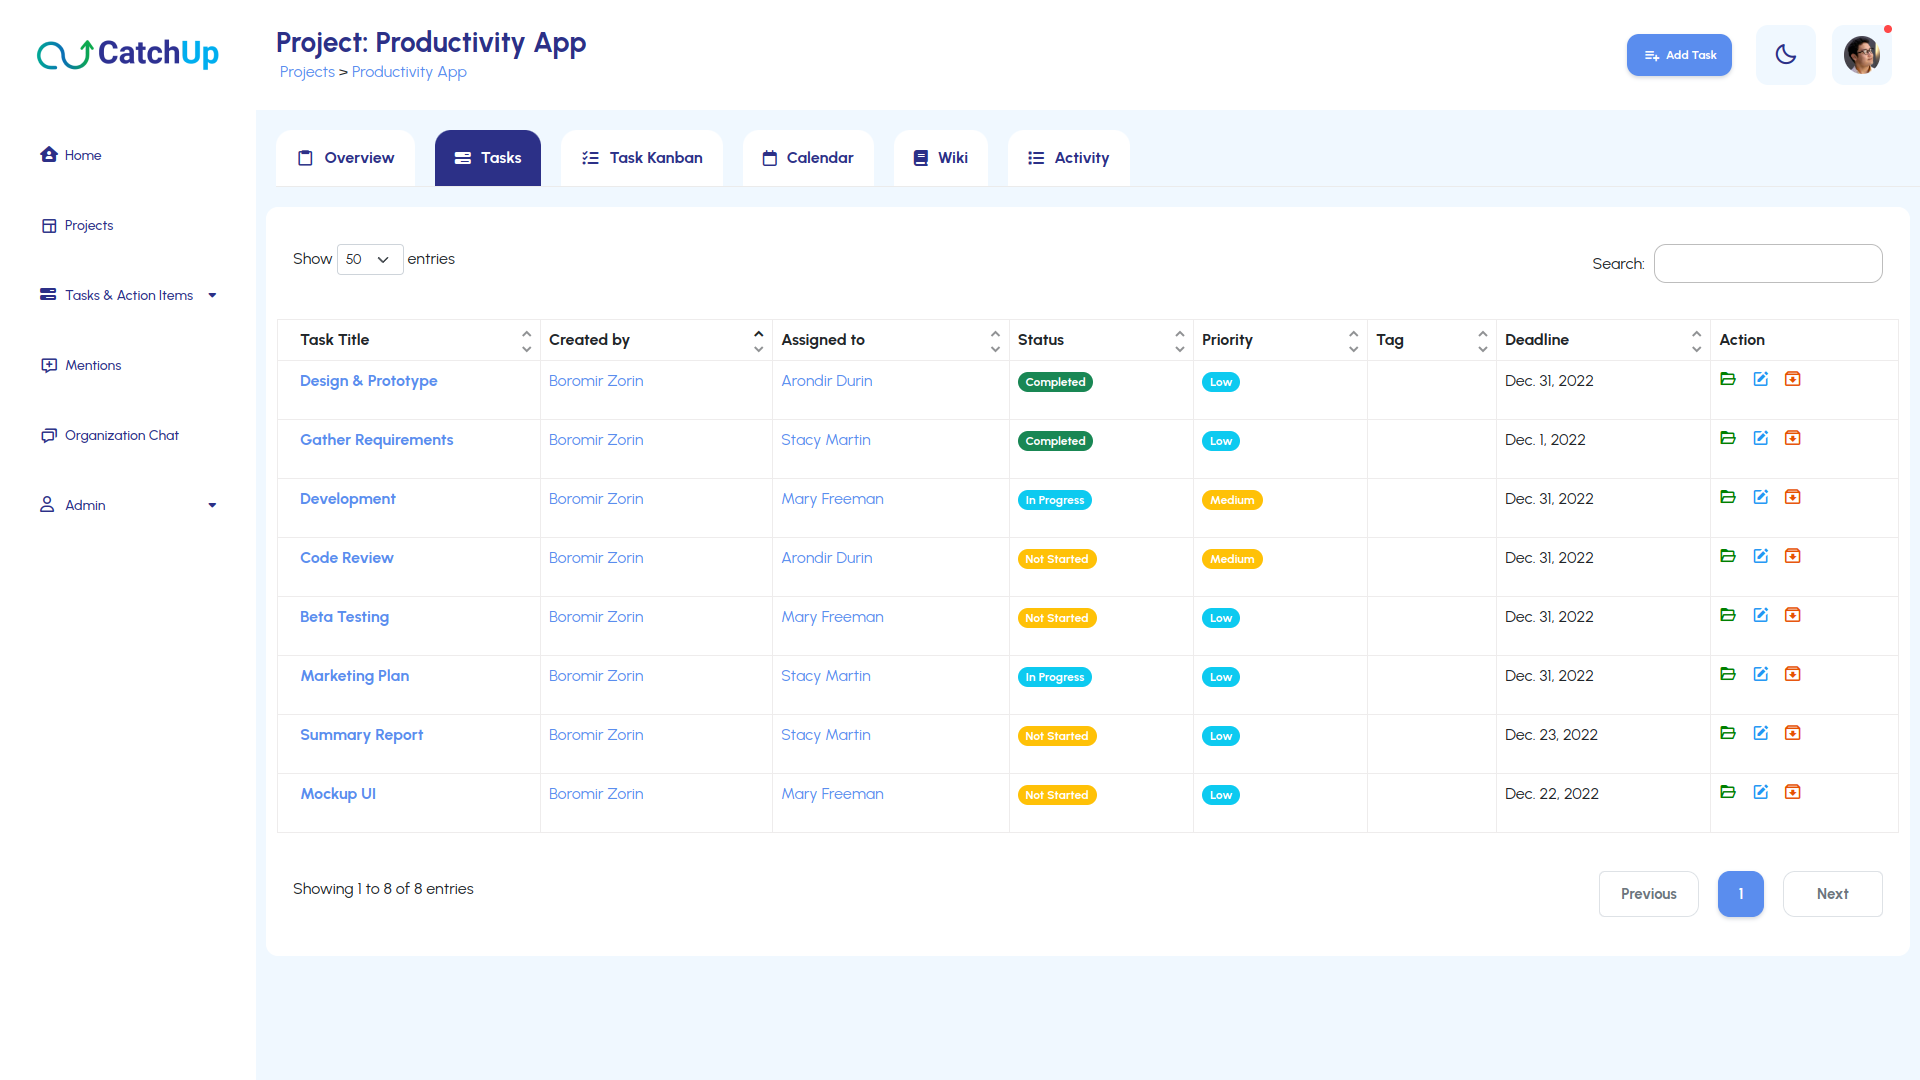Go to the Next page of entries
1920x1080 pixels.
(1832, 893)
